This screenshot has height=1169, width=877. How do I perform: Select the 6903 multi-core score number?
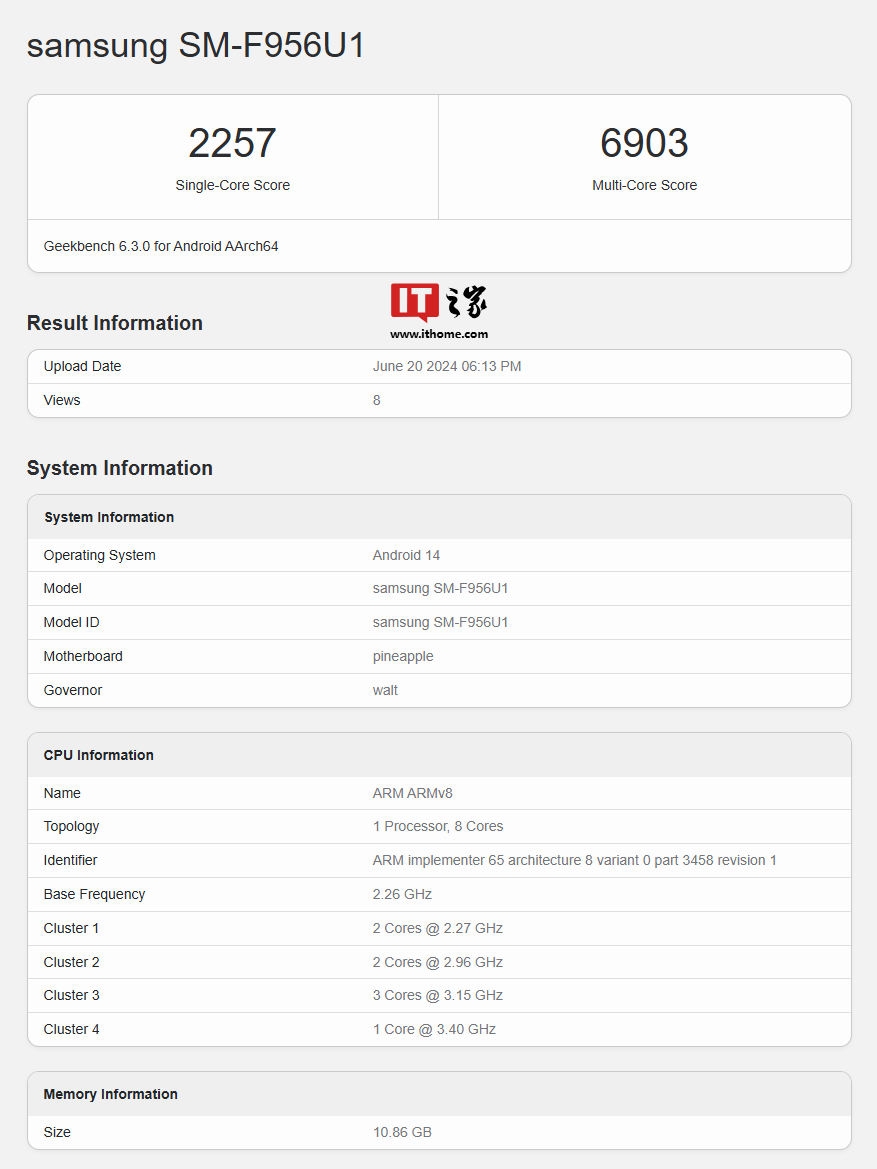click(x=644, y=144)
